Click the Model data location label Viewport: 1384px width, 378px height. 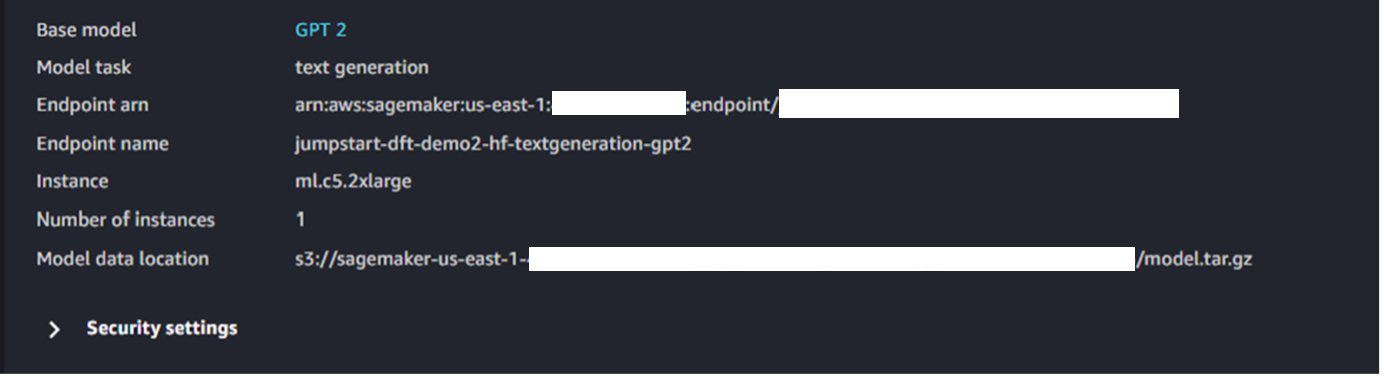(x=122, y=259)
